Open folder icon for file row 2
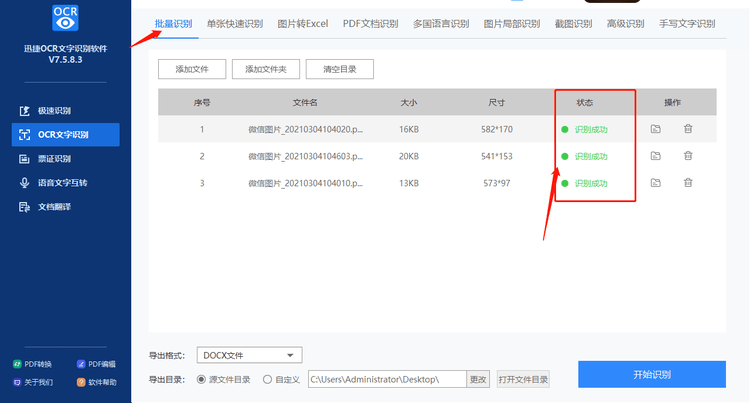750x403 pixels. tap(655, 156)
